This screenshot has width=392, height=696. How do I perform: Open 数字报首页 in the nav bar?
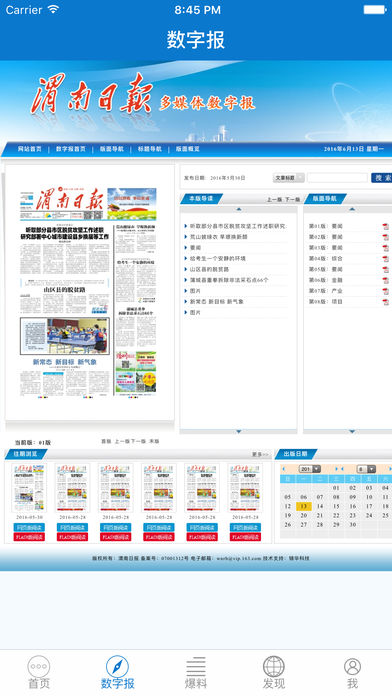tap(71, 149)
